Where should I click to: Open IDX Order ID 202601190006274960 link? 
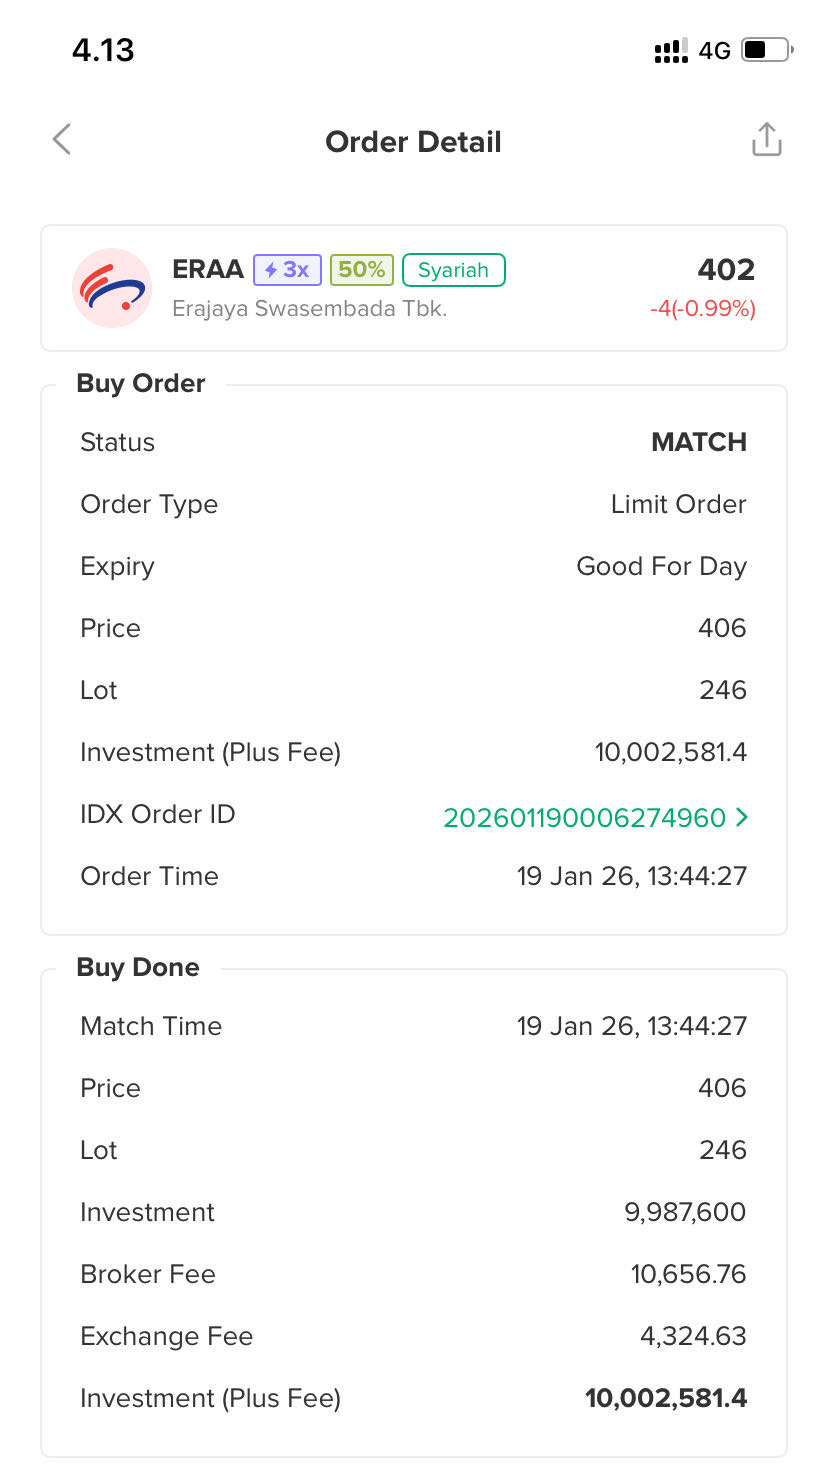pos(584,818)
